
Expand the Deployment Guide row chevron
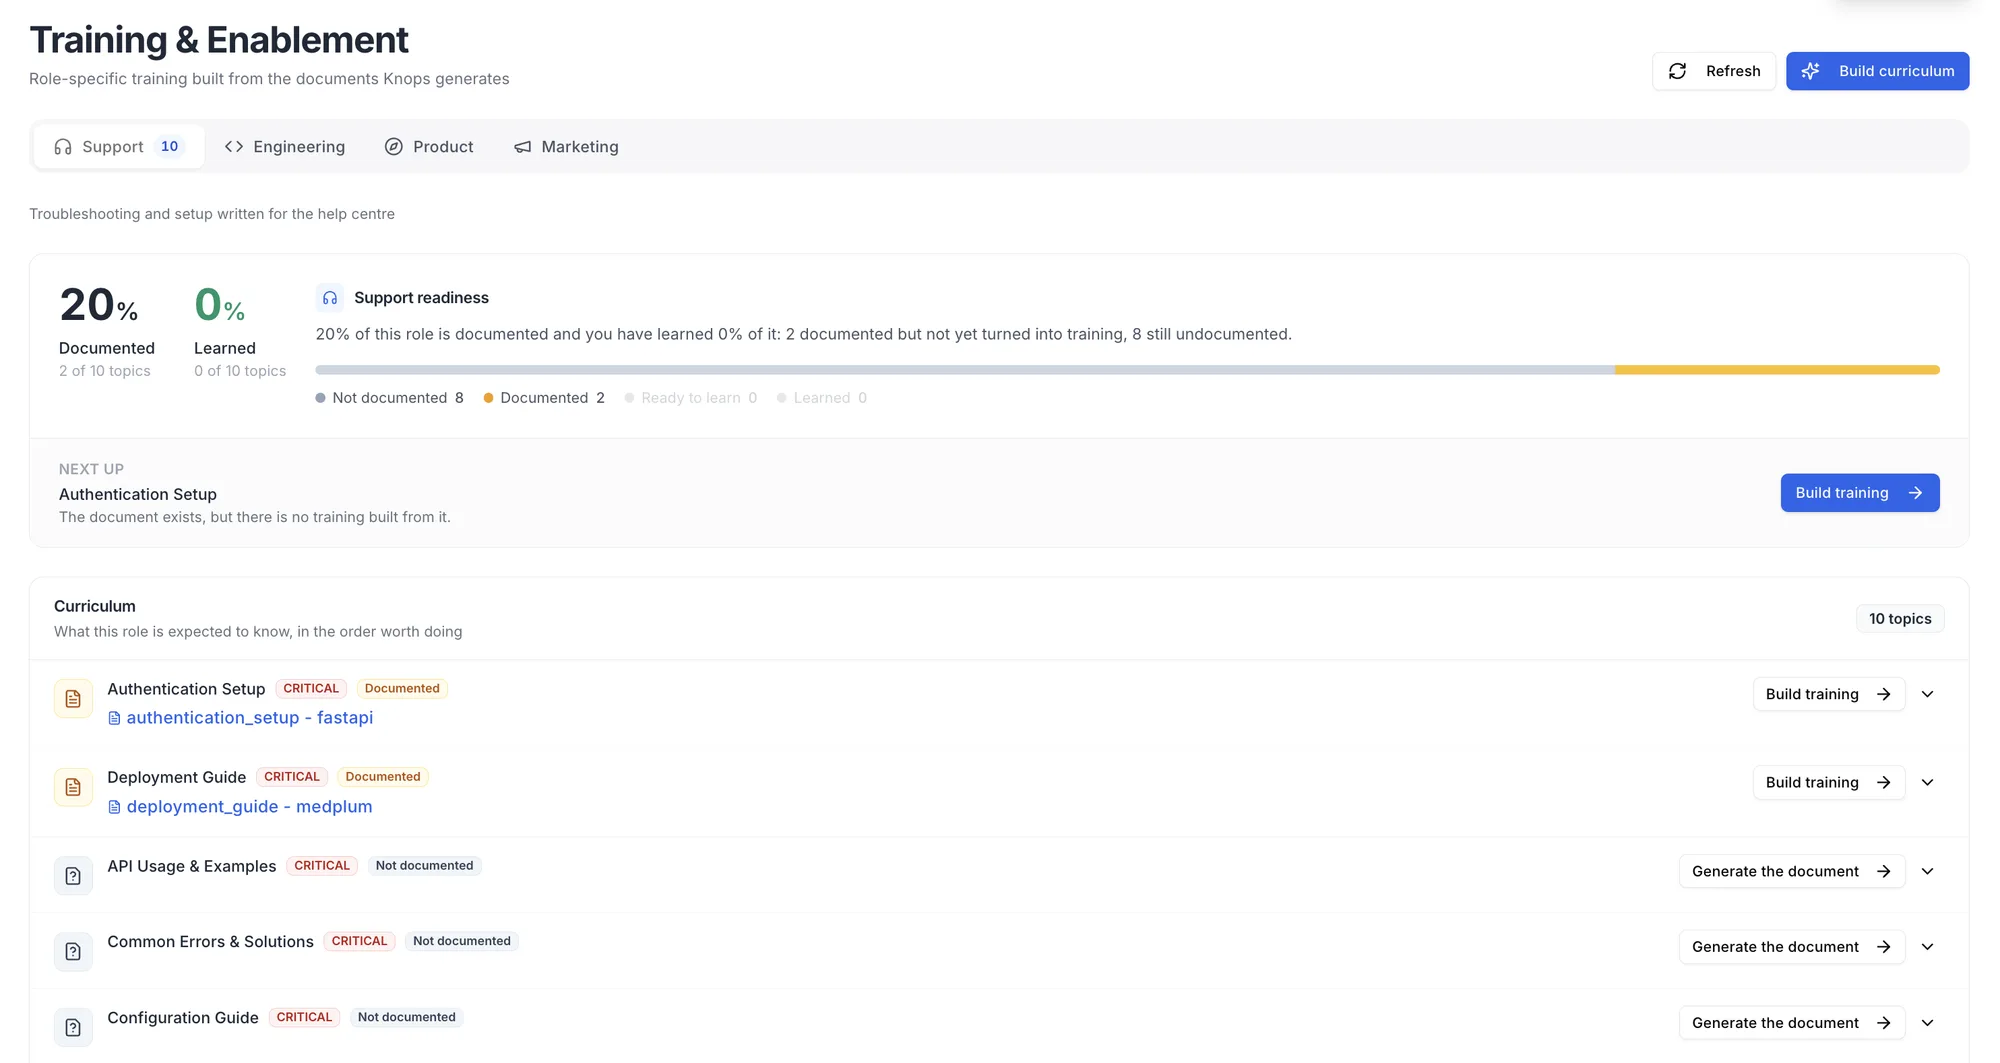coord(1927,782)
